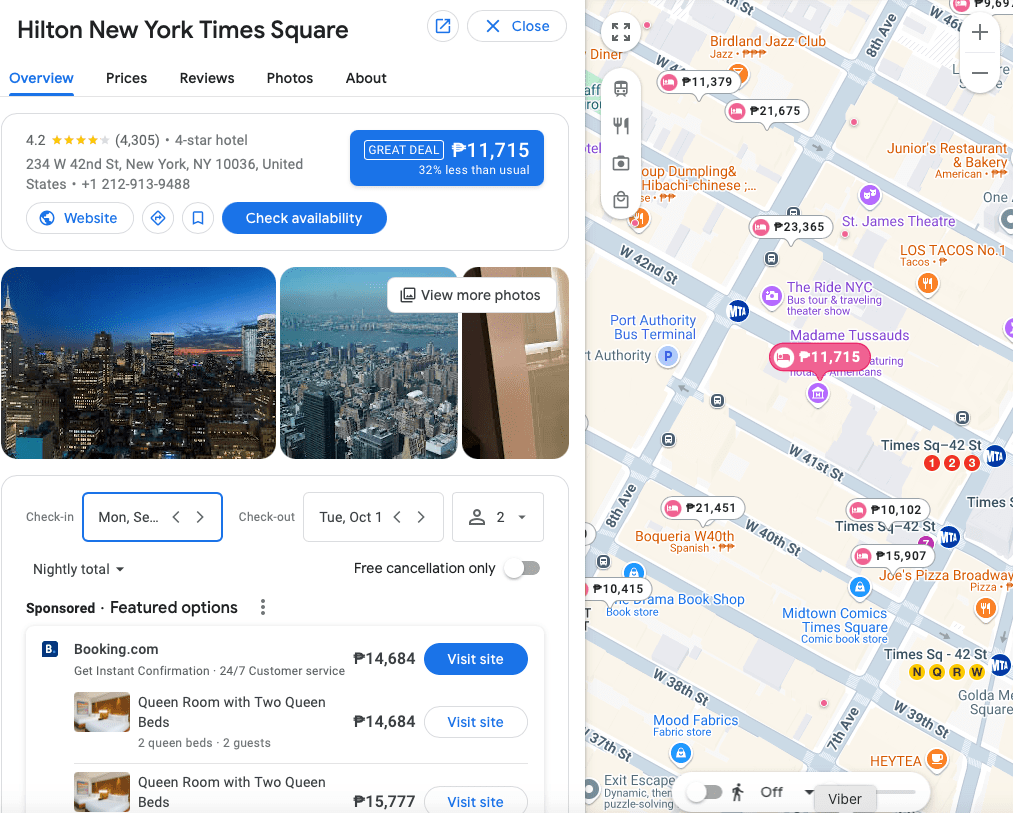Image resolution: width=1013 pixels, height=813 pixels.
Task: Enable Free cancellation only toggle
Action: click(523, 568)
